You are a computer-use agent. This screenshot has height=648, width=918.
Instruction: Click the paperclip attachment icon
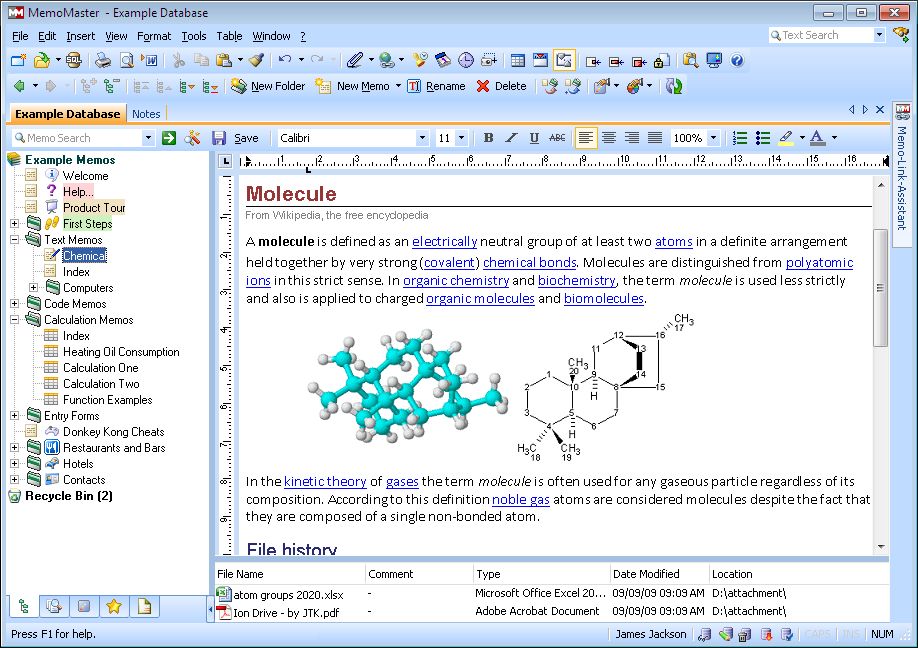[354, 61]
